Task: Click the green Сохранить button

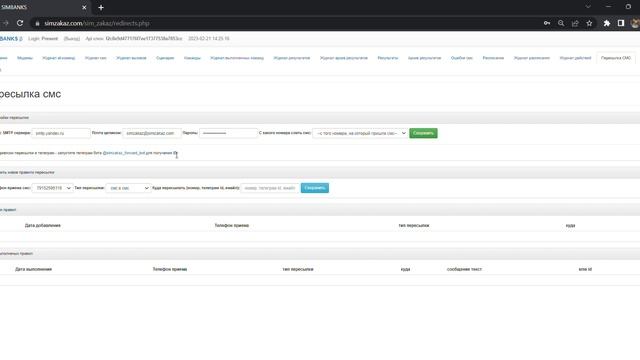Action: pyautogui.click(x=423, y=133)
